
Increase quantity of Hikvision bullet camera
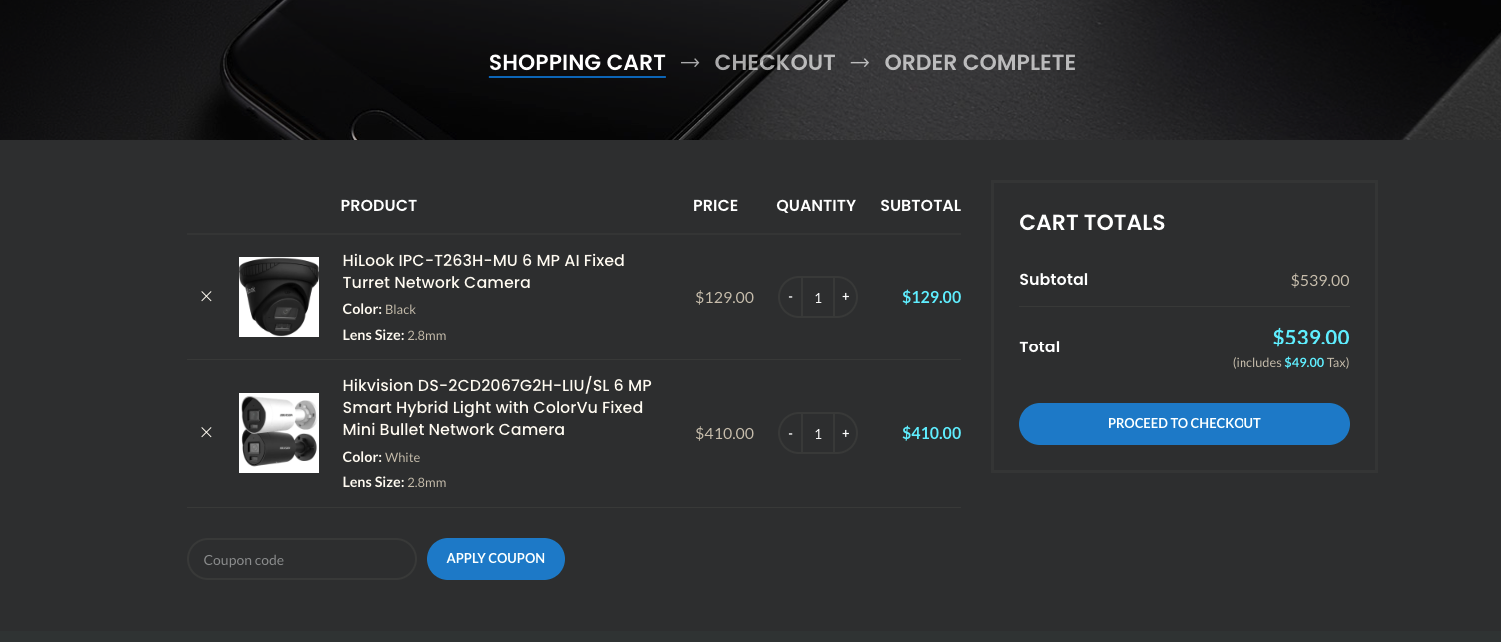coord(845,433)
